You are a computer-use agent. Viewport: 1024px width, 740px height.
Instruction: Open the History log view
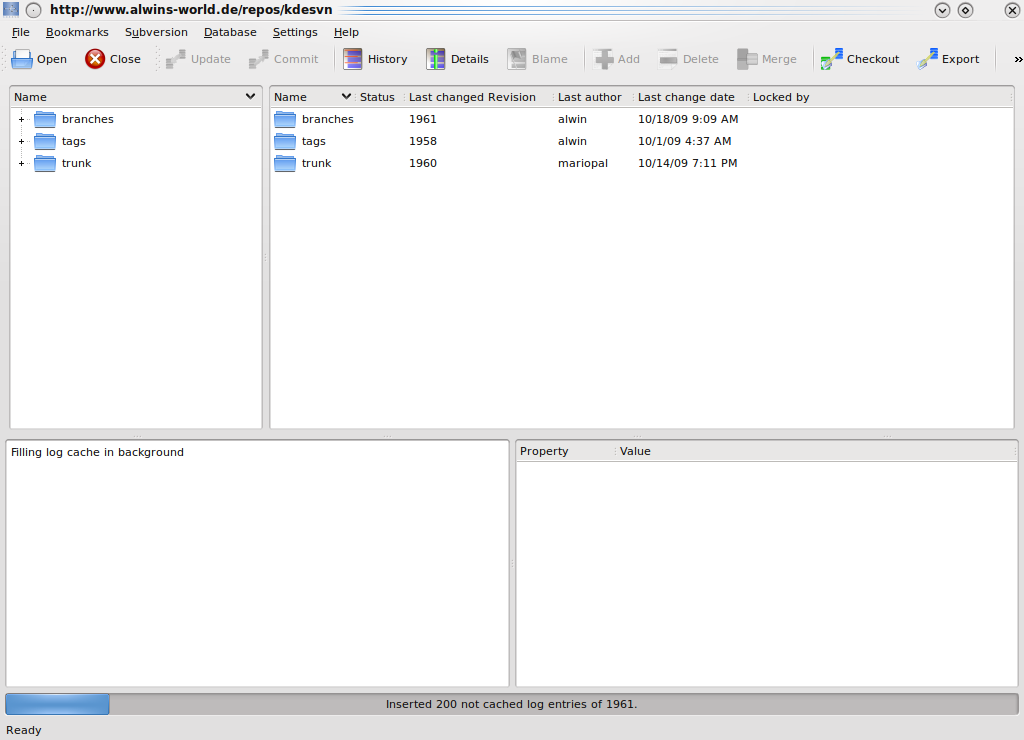click(353, 59)
